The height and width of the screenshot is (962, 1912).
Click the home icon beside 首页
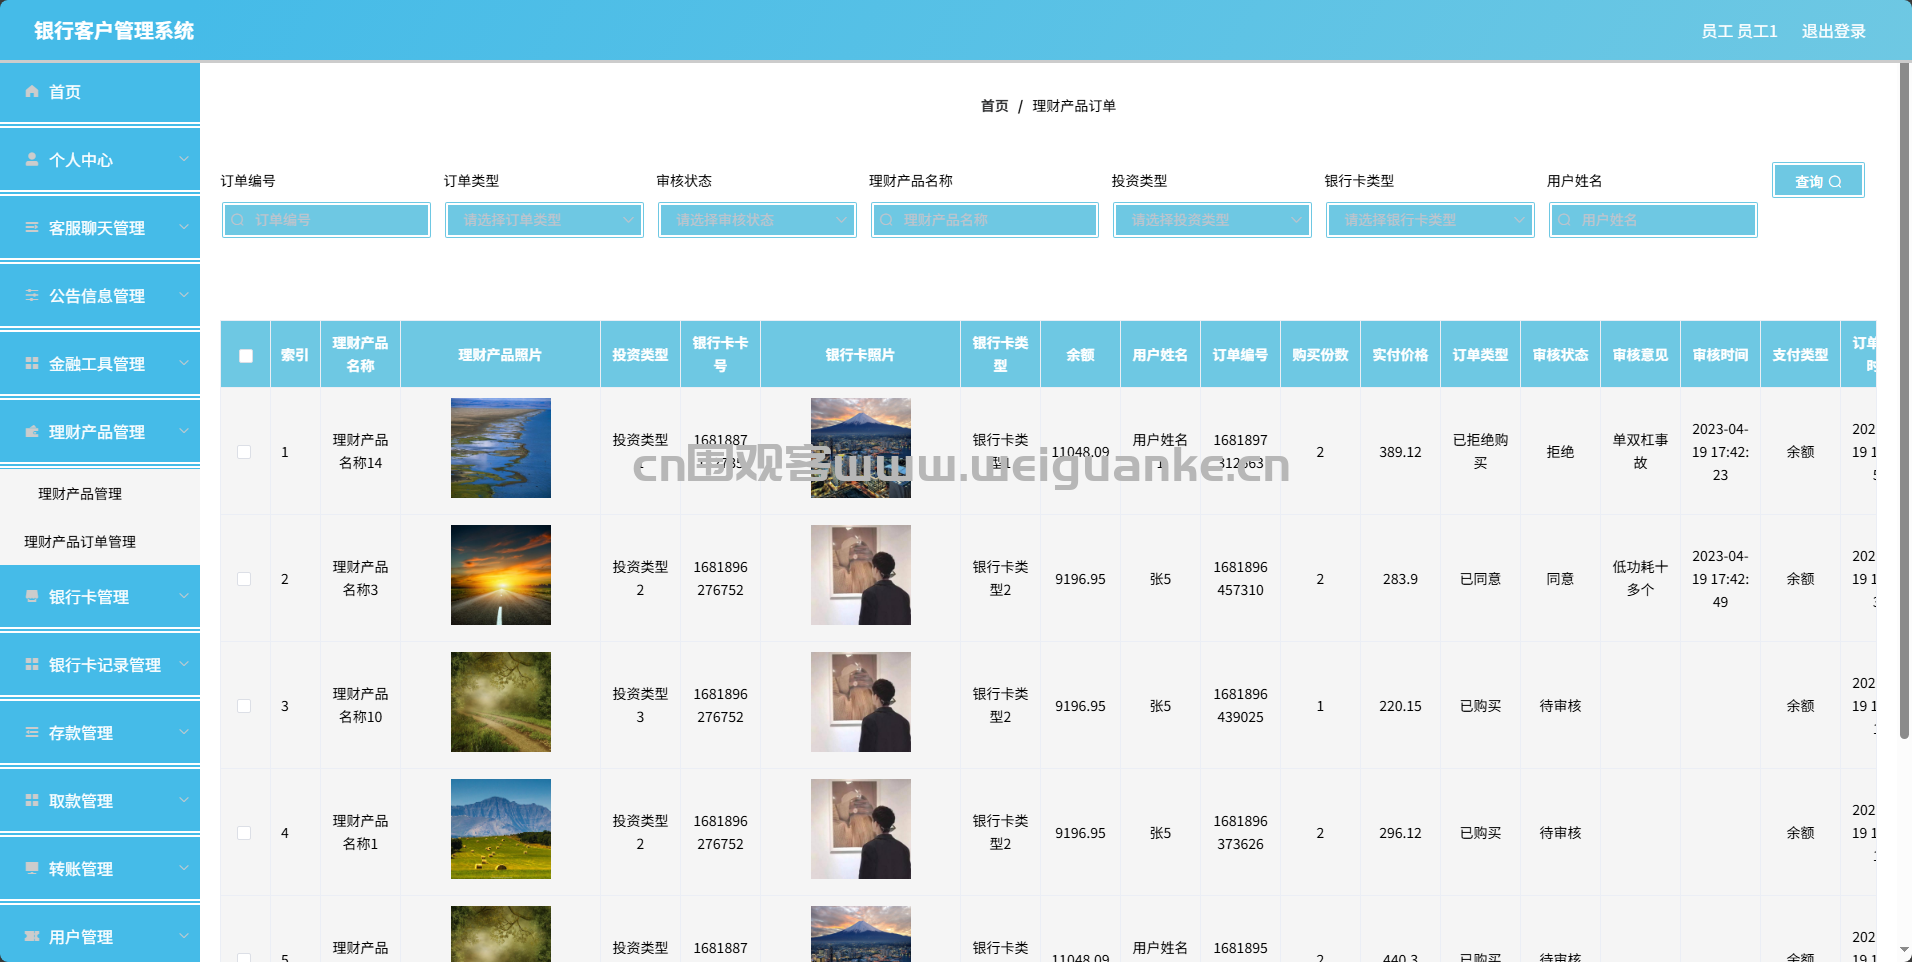click(32, 91)
